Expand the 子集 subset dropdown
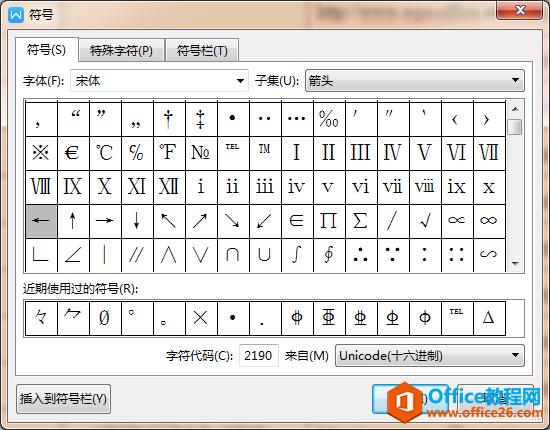 (415, 81)
